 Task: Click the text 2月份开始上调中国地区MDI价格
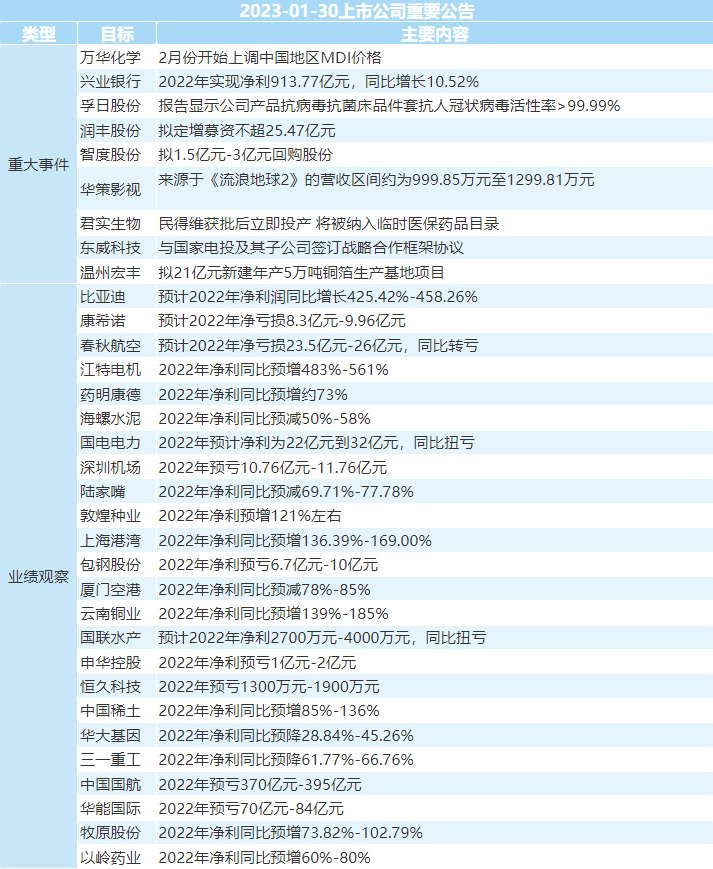coord(270,58)
